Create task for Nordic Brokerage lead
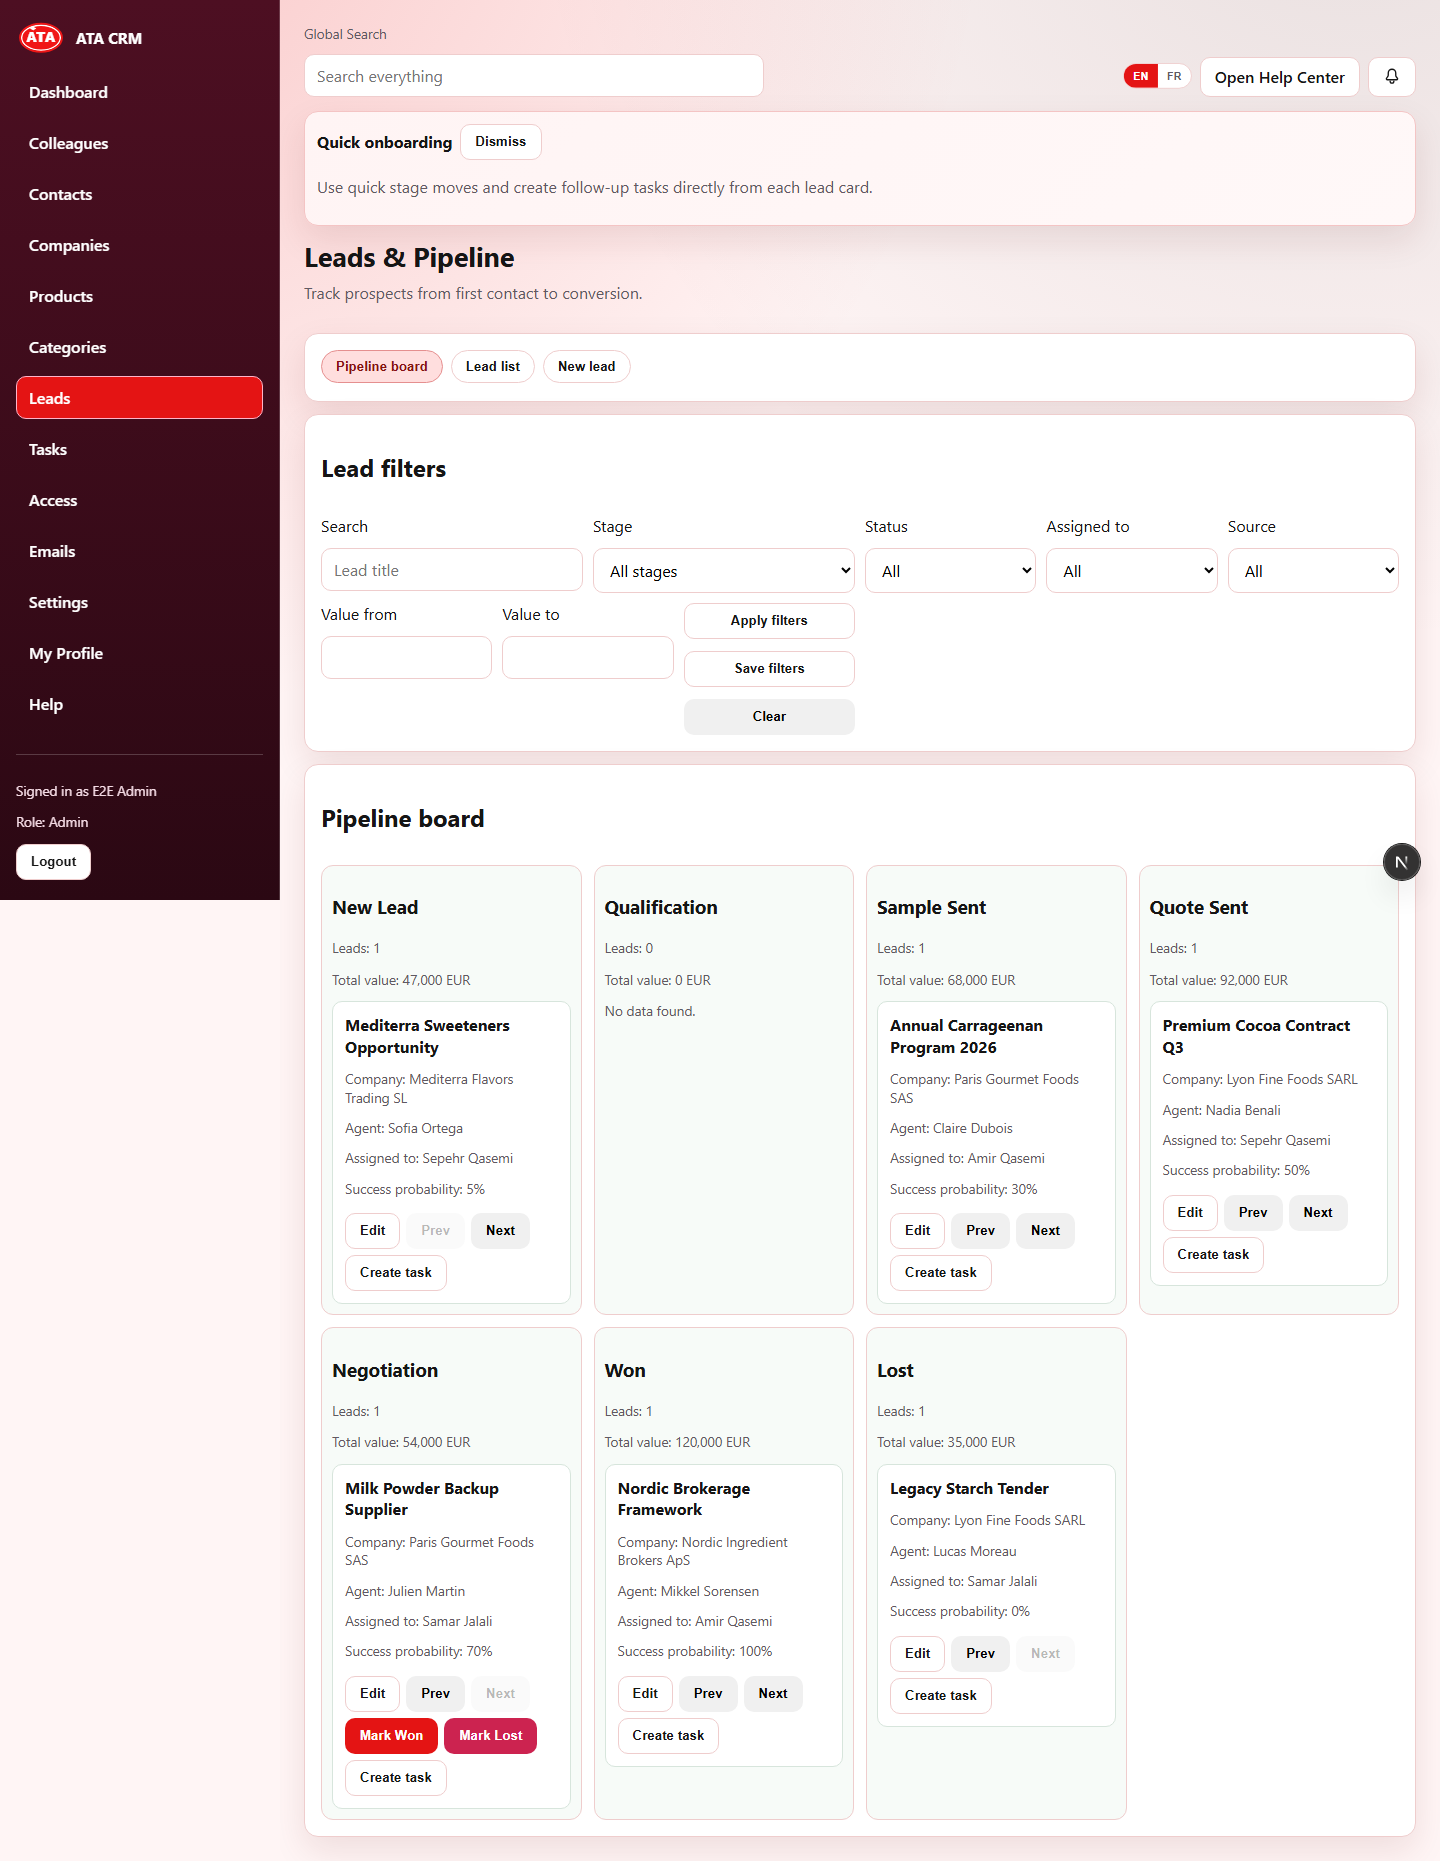1440x1861 pixels. tap(668, 1736)
